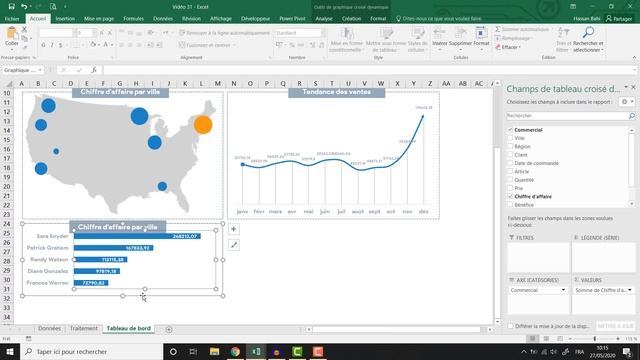Click the Insérer cells icon
The width and height of the screenshot is (640, 360).
pos(440,33)
